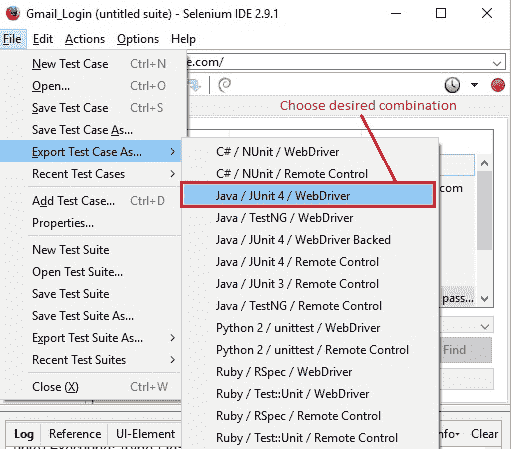Open the File menu

tap(13, 39)
